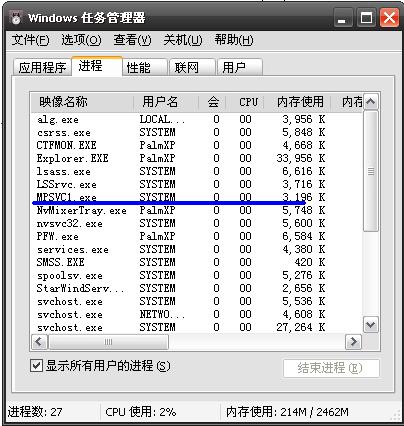The image size is (404, 426).
Task: Click the vertical scrollbar thumb
Action: coord(371,171)
